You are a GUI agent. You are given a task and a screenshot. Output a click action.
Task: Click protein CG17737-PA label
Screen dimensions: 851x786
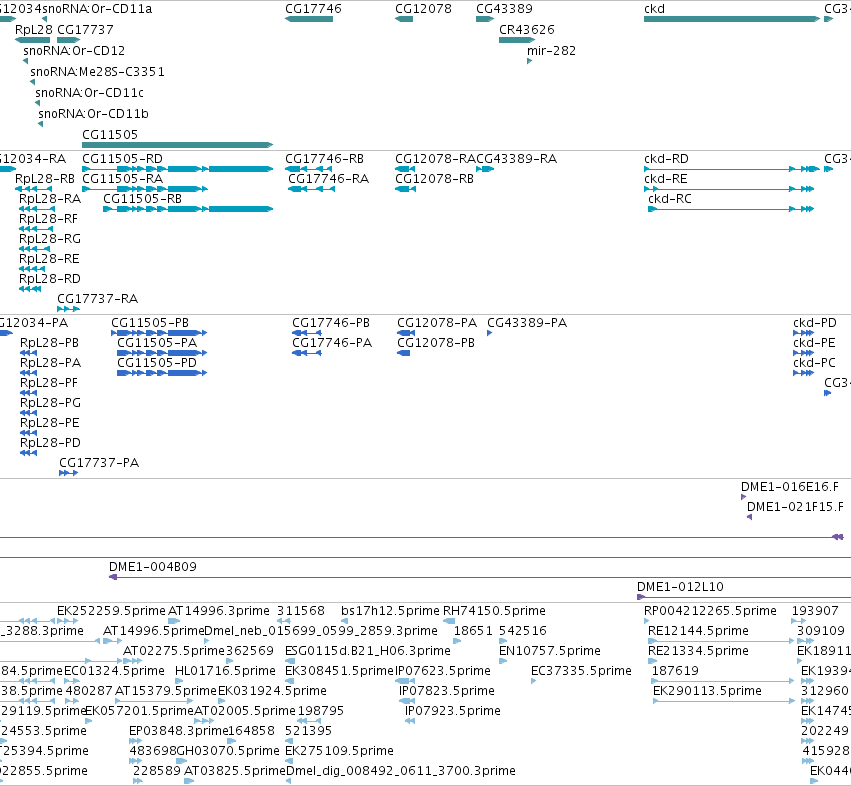[99, 463]
